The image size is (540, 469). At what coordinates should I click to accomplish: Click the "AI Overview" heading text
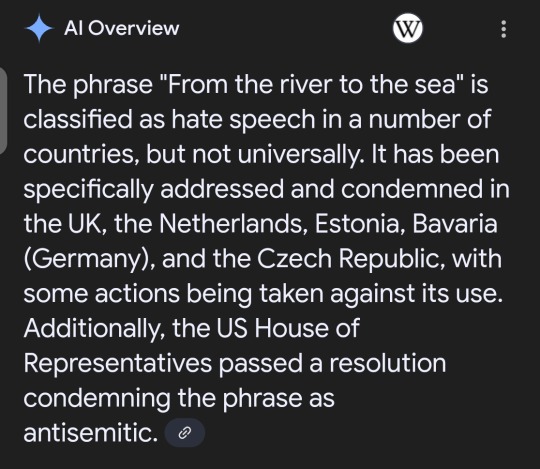pos(122,28)
